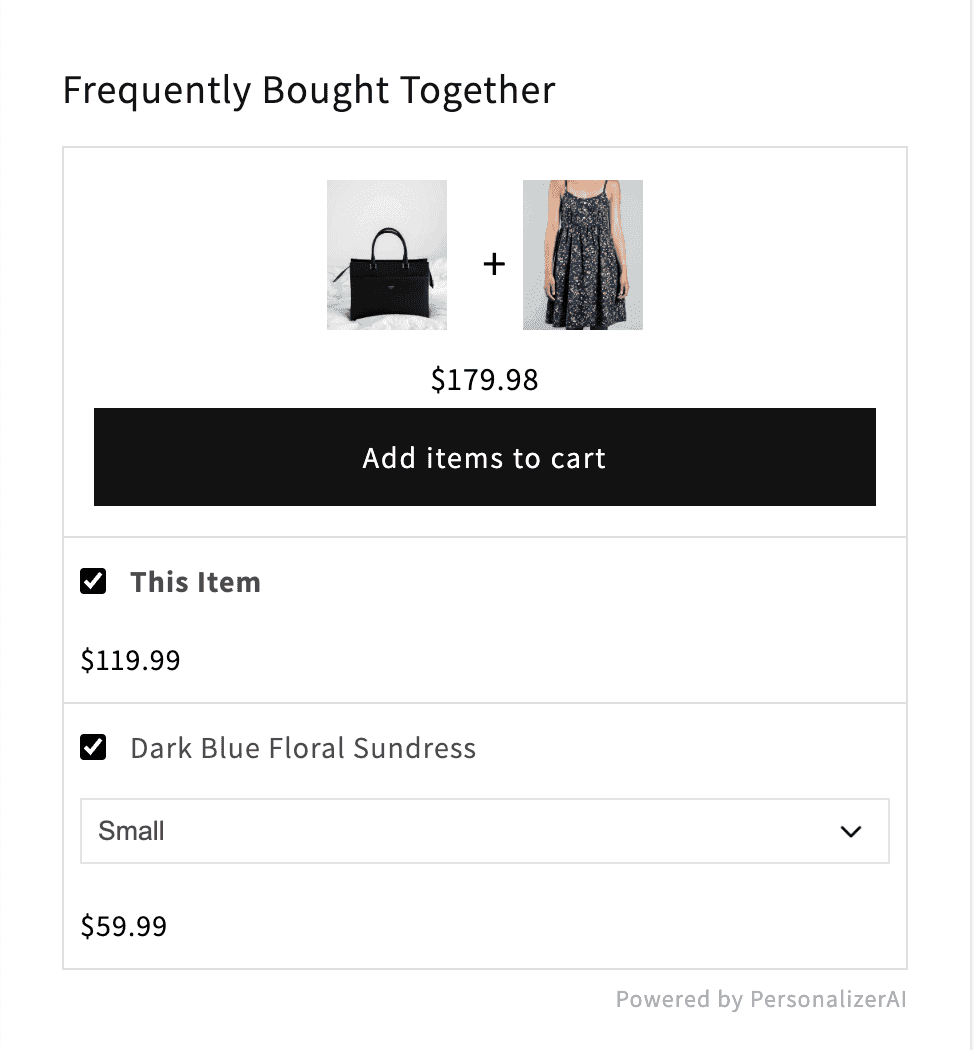This screenshot has width=974, height=1050.
Task: Click the Powered by PersonalizerAI link
Action: 762,999
